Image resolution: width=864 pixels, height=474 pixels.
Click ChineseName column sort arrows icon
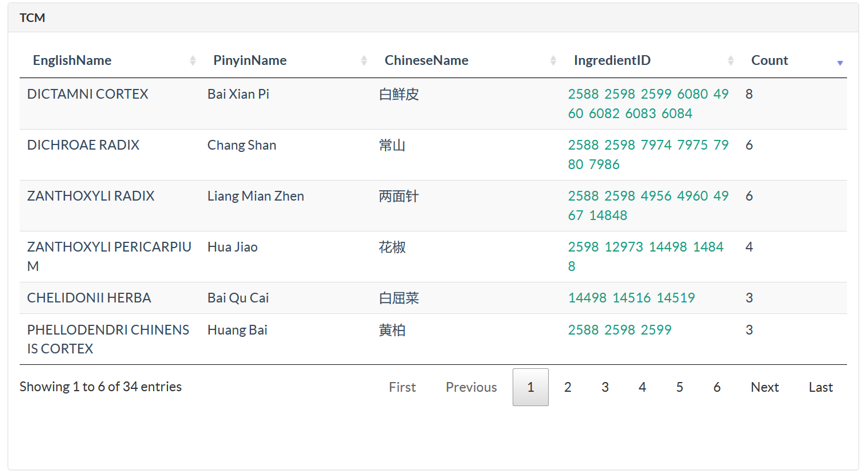(x=553, y=61)
